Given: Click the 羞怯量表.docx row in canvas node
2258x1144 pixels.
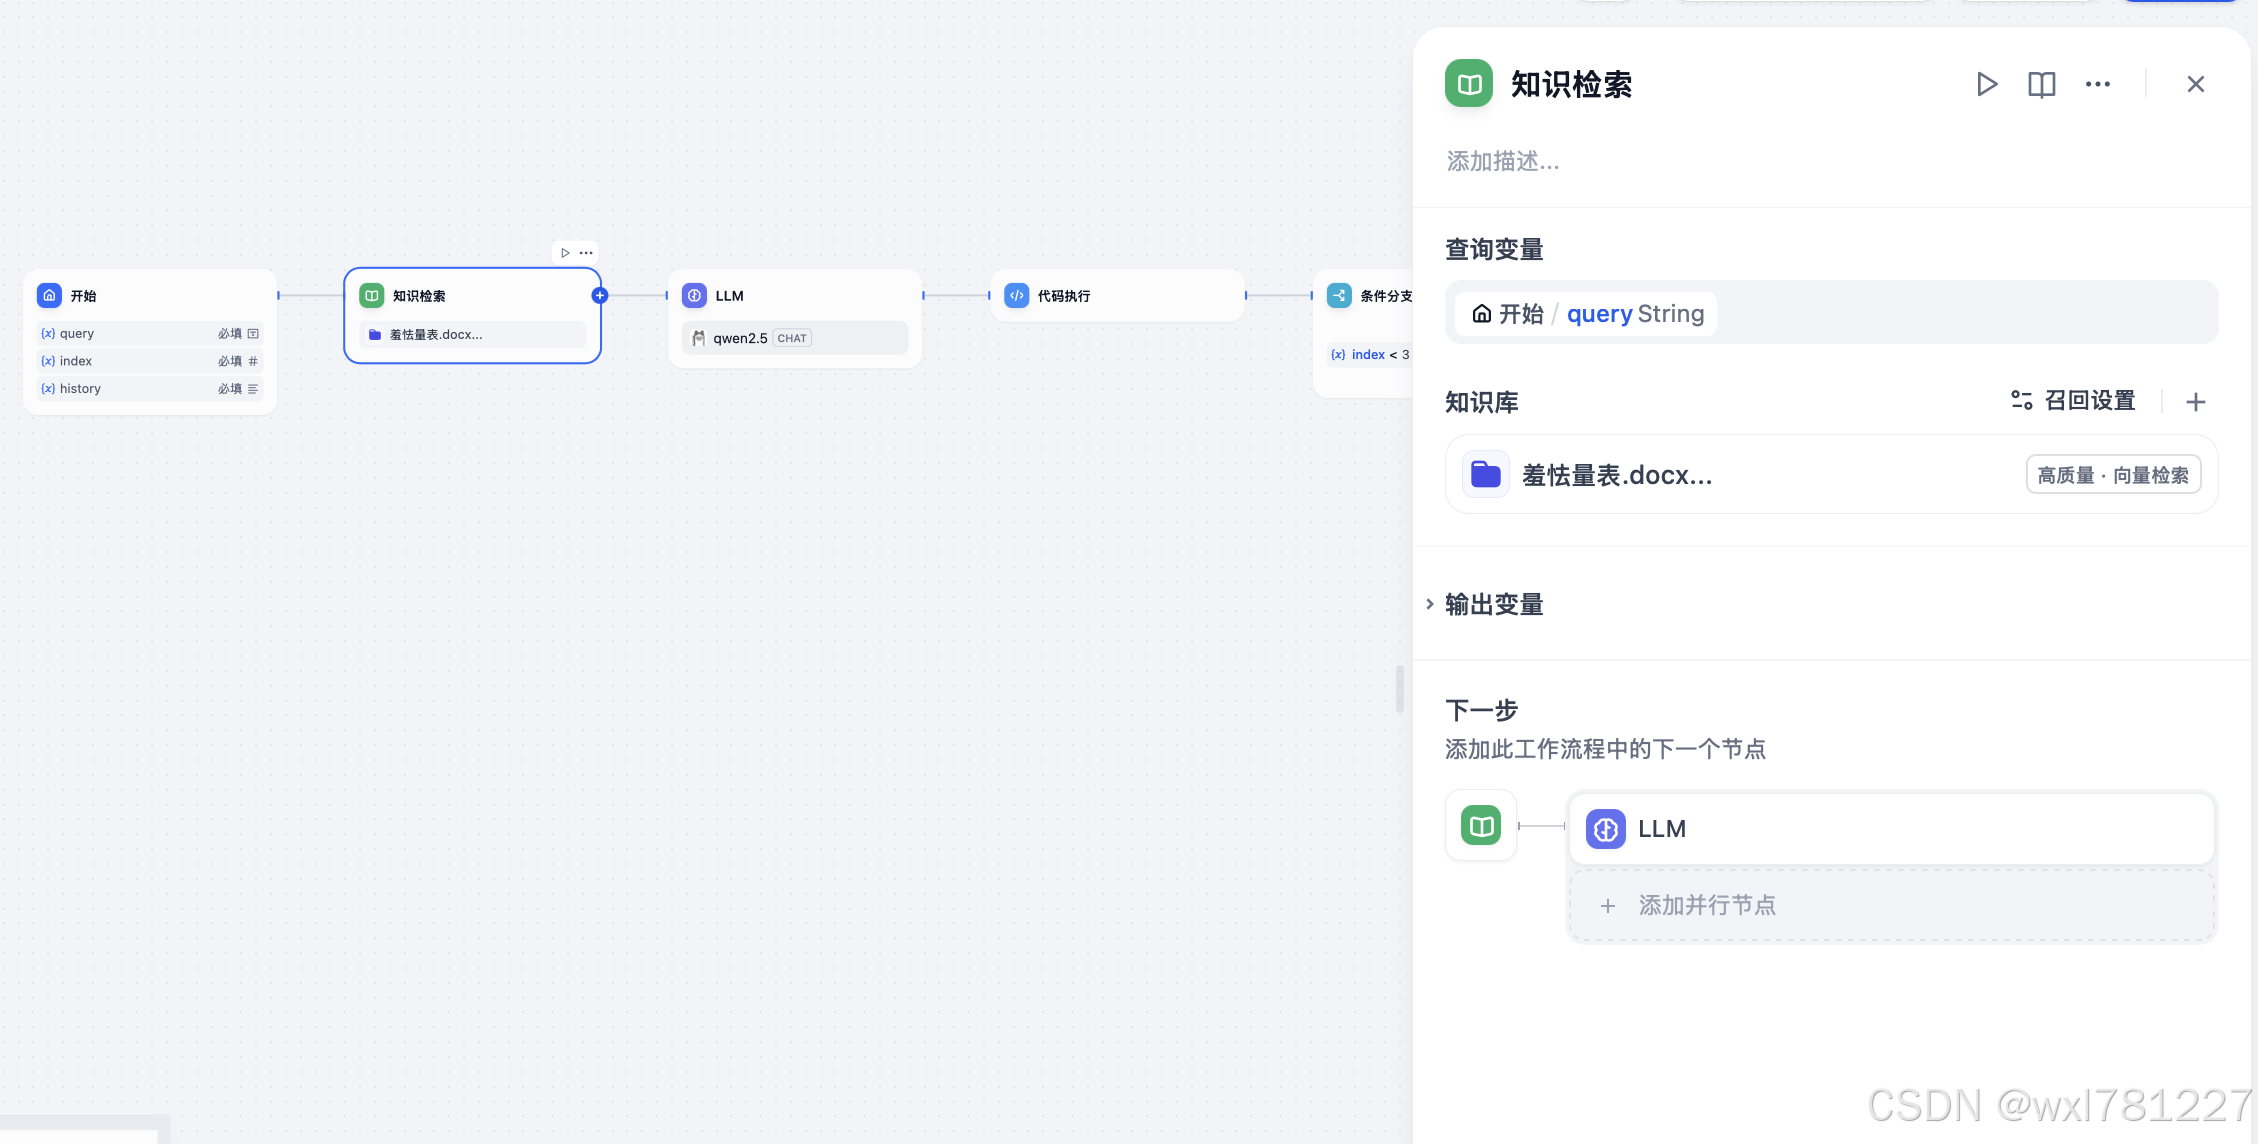Looking at the screenshot, I should [x=472, y=335].
